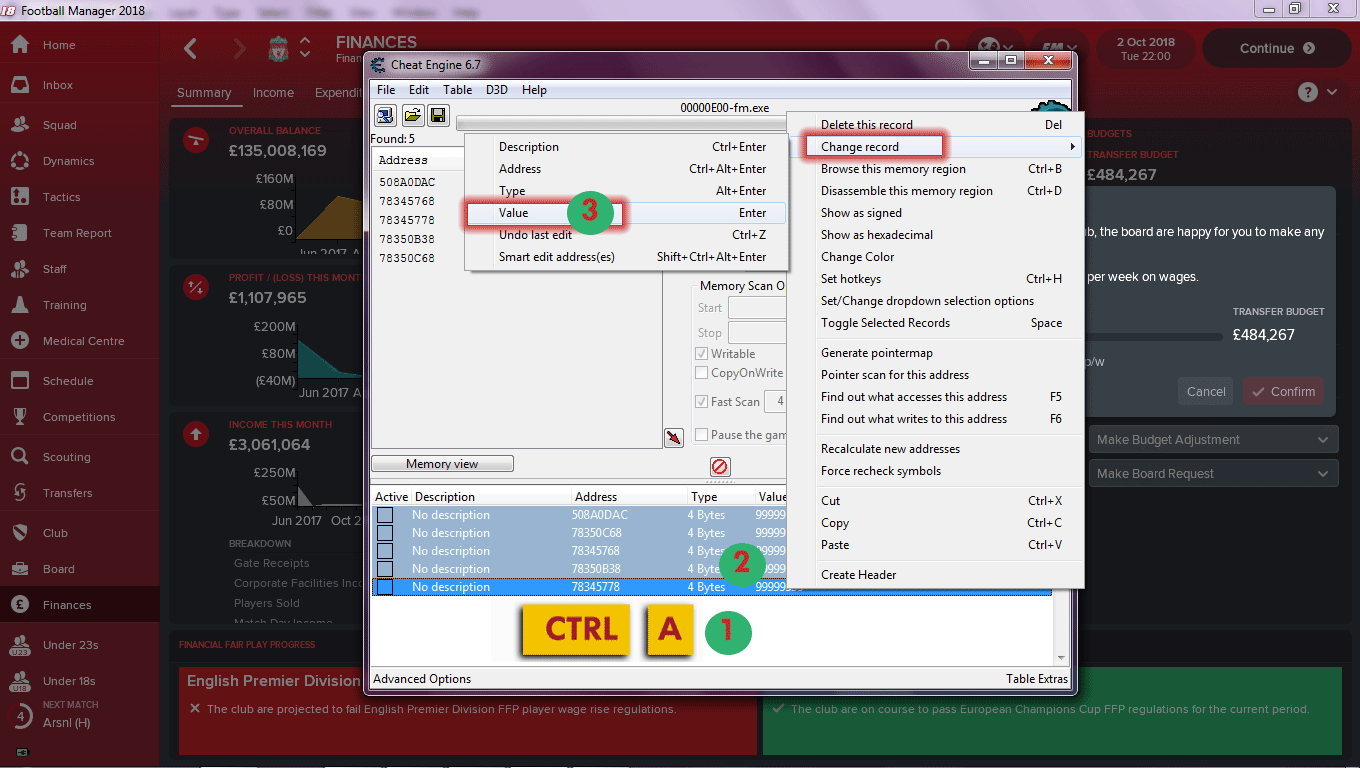Image resolution: width=1360 pixels, height=768 pixels.
Task: Toggle Pause the game checkbox
Action: 702,435
